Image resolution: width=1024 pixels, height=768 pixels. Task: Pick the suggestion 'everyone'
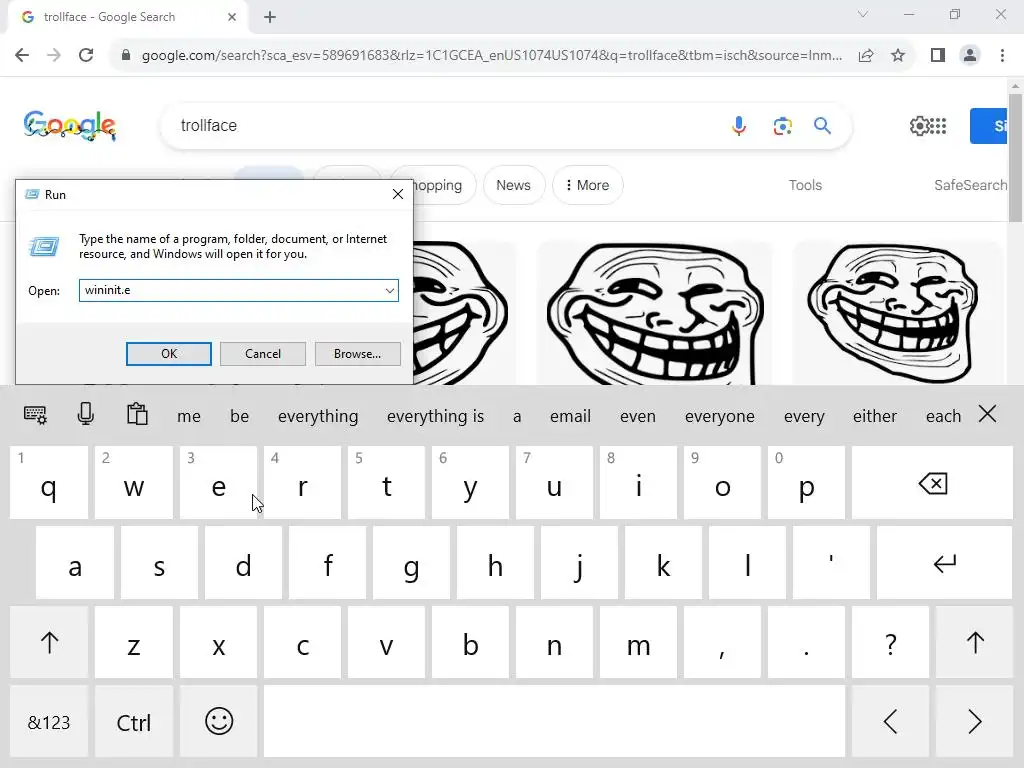pos(720,417)
